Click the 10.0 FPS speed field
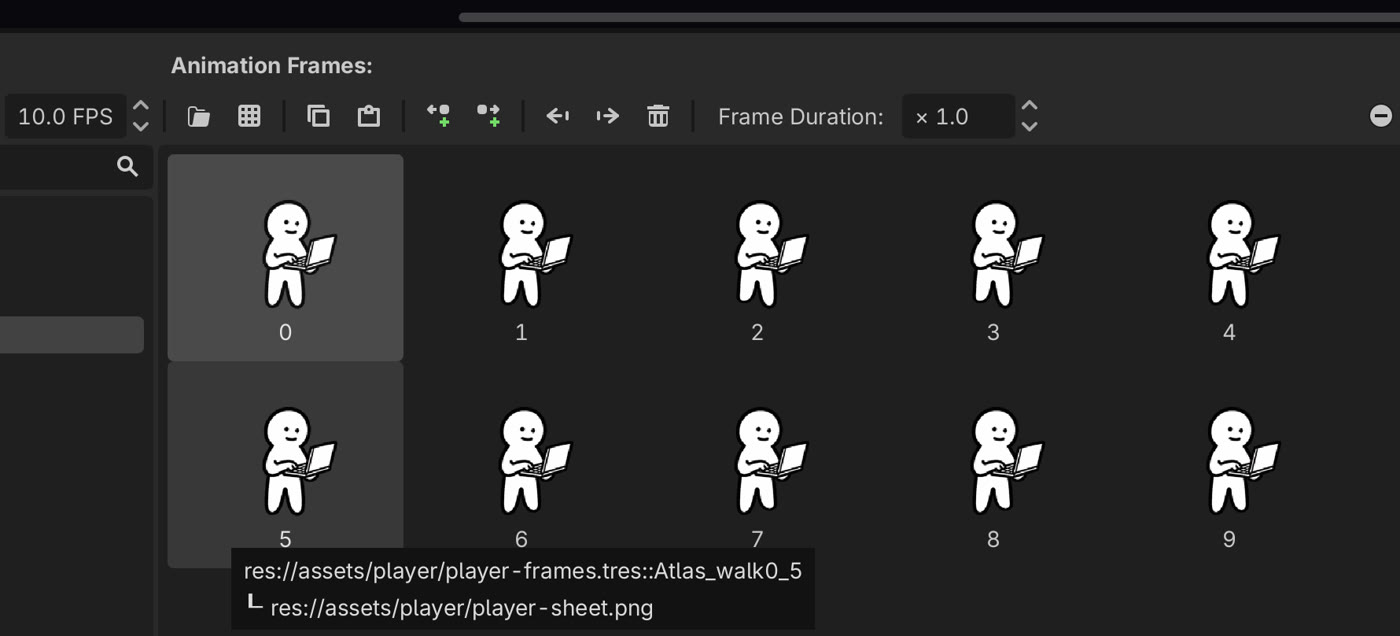The width and height of the screenshot is (1400, 636). coord(66,116)
